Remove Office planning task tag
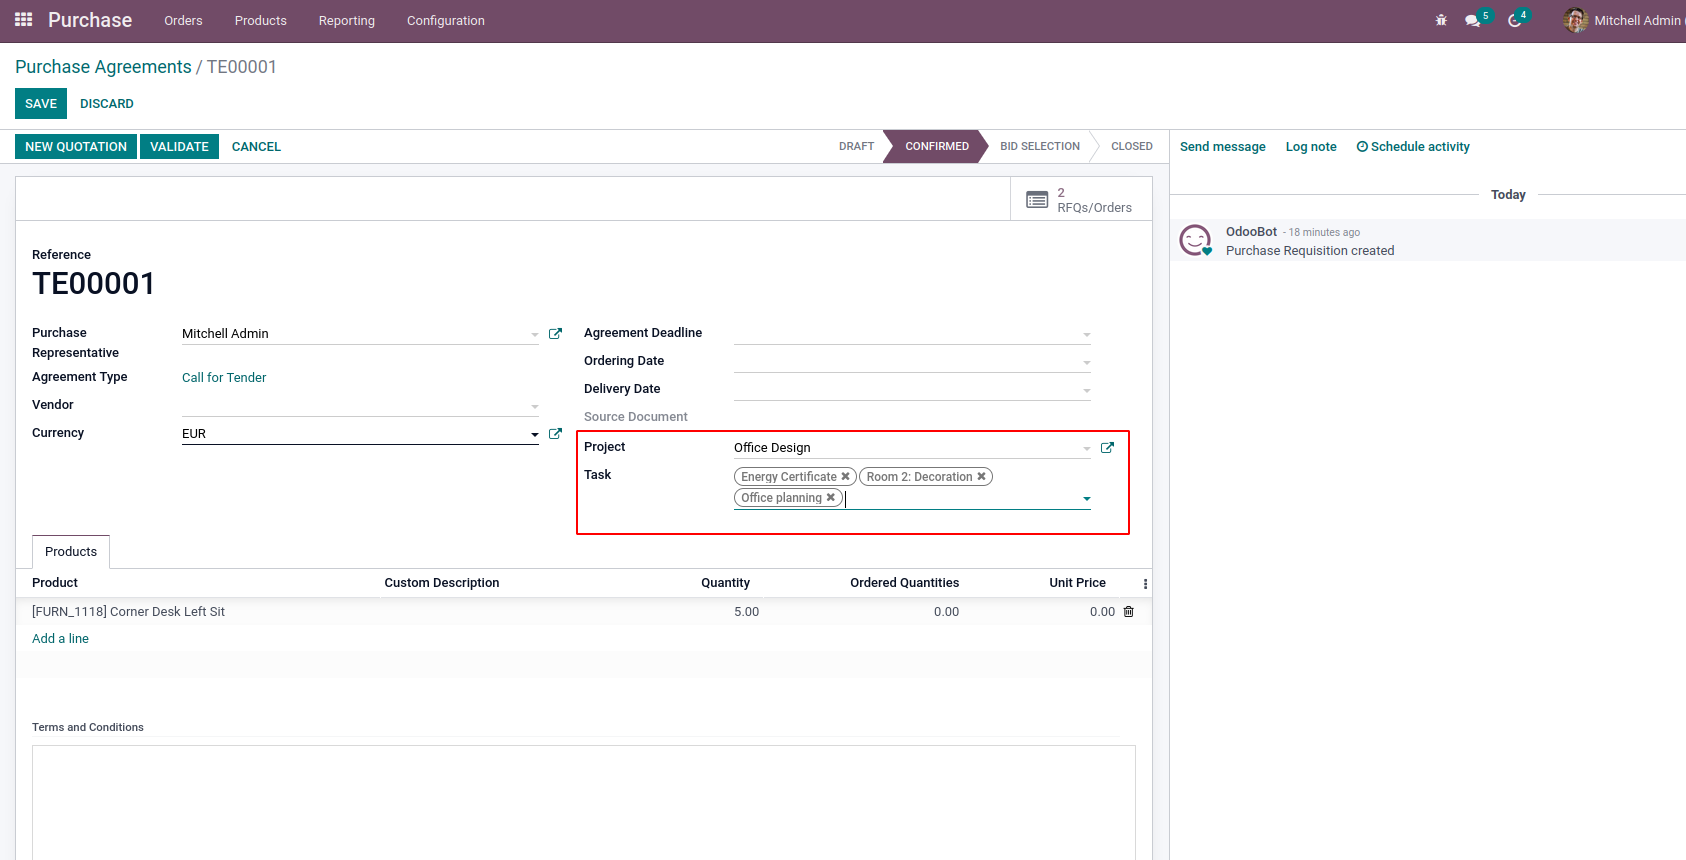This screenshot has width=1686, height=860. pyautogui.click(x=831, y=498)
